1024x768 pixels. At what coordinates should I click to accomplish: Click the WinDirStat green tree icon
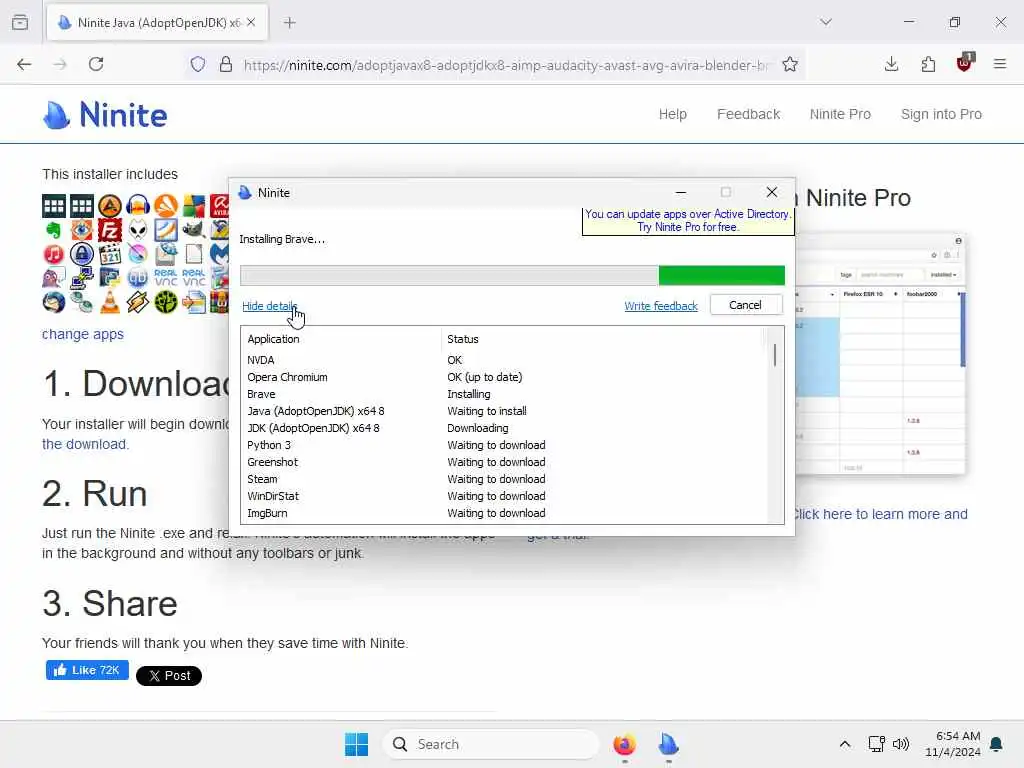[x=166, y=302]
